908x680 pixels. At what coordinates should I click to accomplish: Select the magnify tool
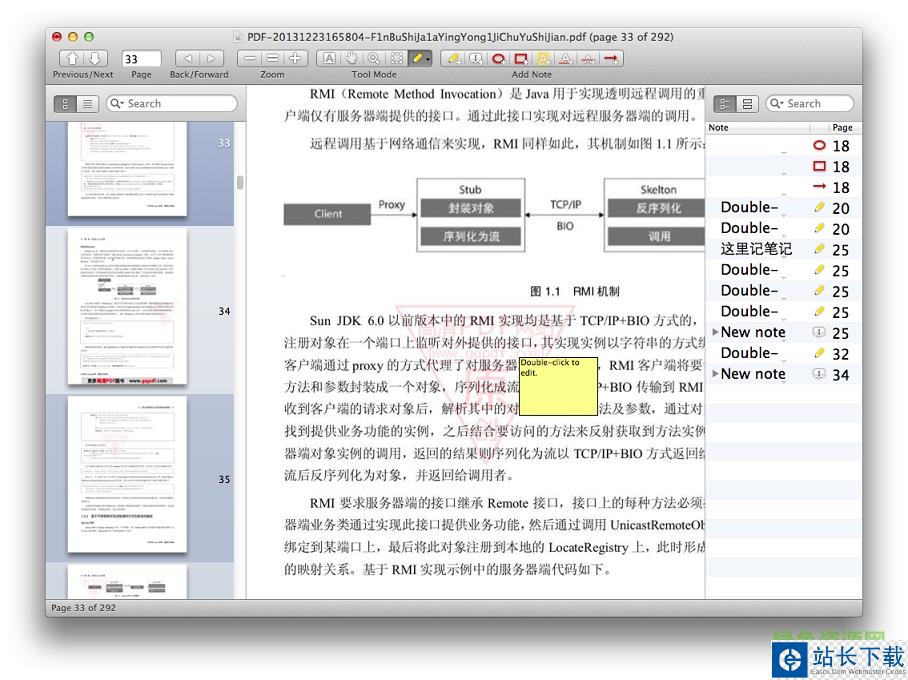(373, 59)
